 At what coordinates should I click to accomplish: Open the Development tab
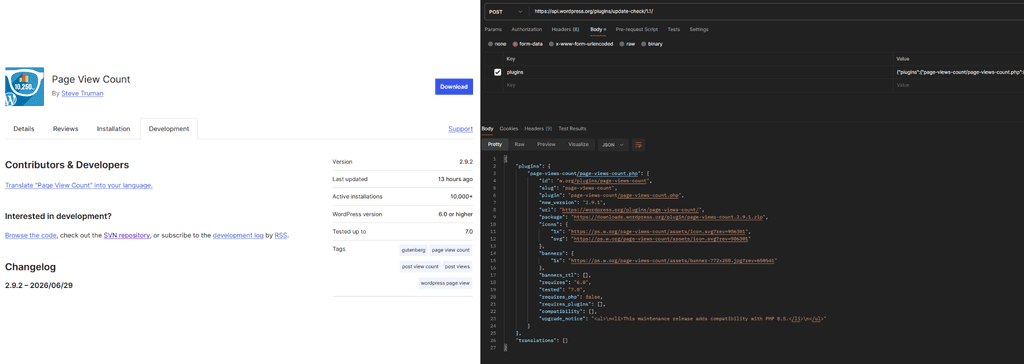169,129
